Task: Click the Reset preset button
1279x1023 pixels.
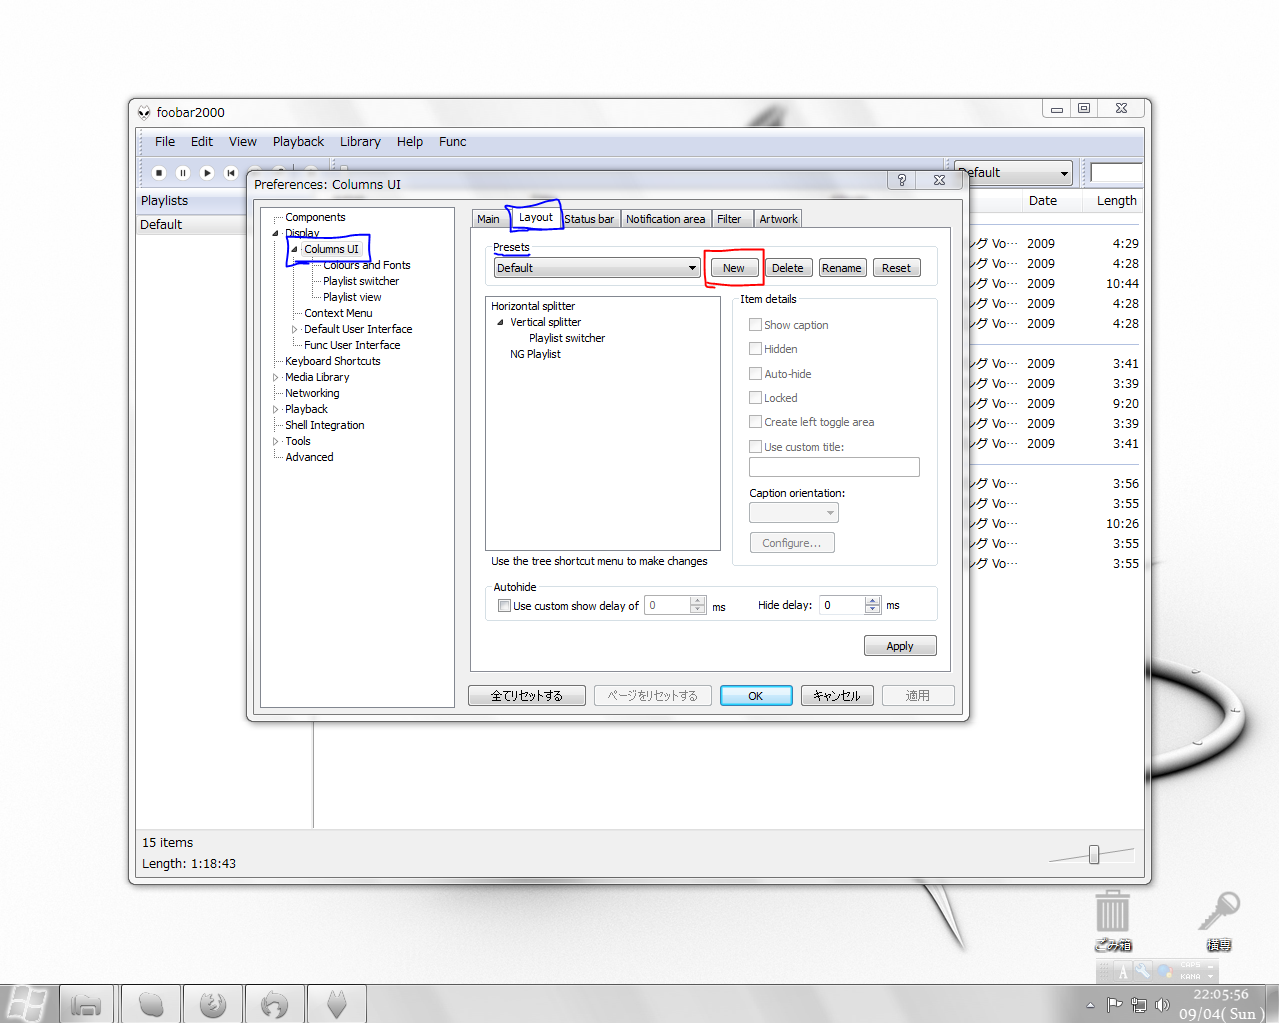Action: tap(897, 268)
